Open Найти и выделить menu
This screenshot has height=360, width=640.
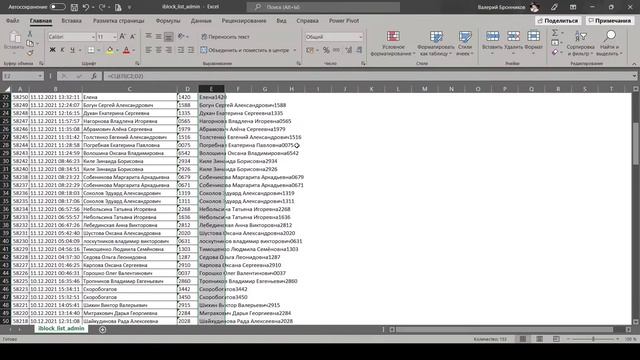(x=609, y=43)
